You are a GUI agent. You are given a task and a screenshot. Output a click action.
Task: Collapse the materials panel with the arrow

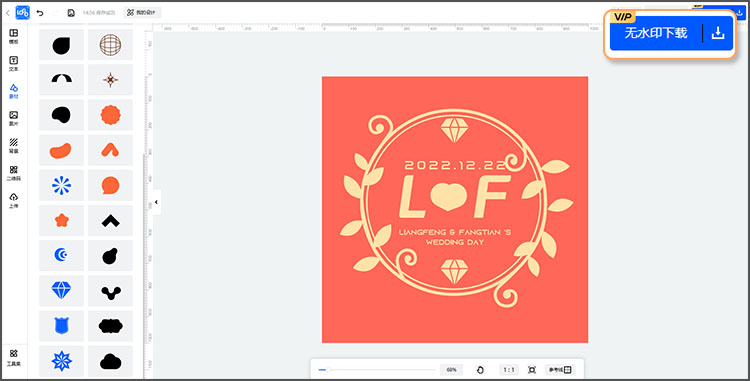pos(156,202)
